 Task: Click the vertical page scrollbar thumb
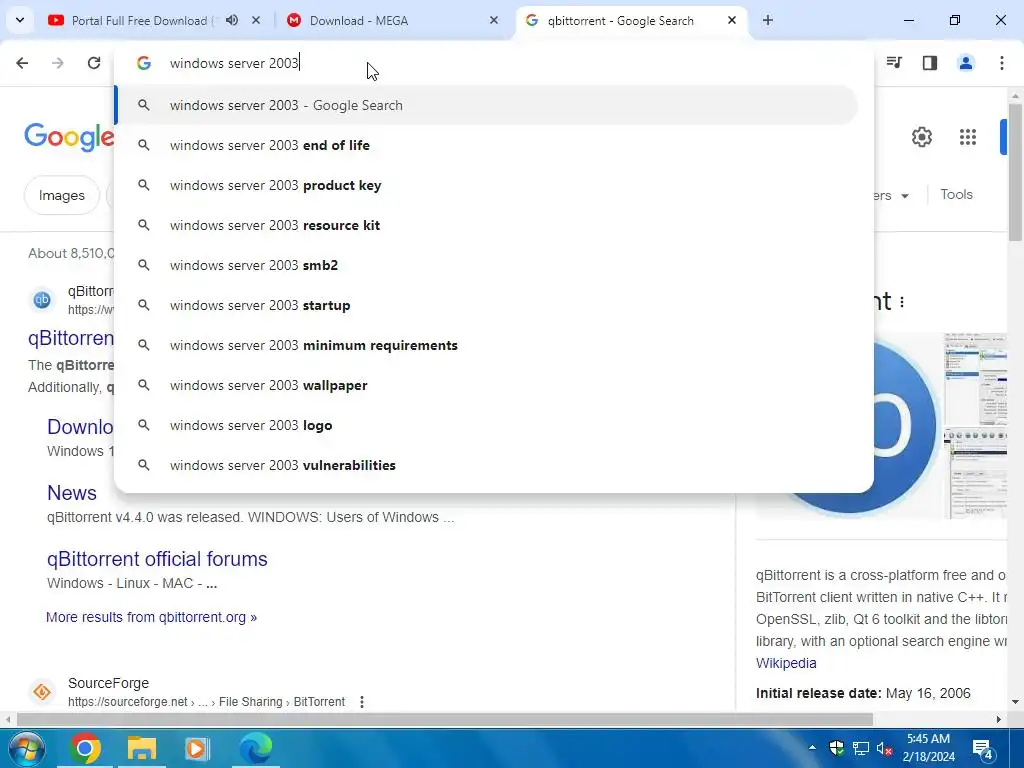pos(1016,171)
